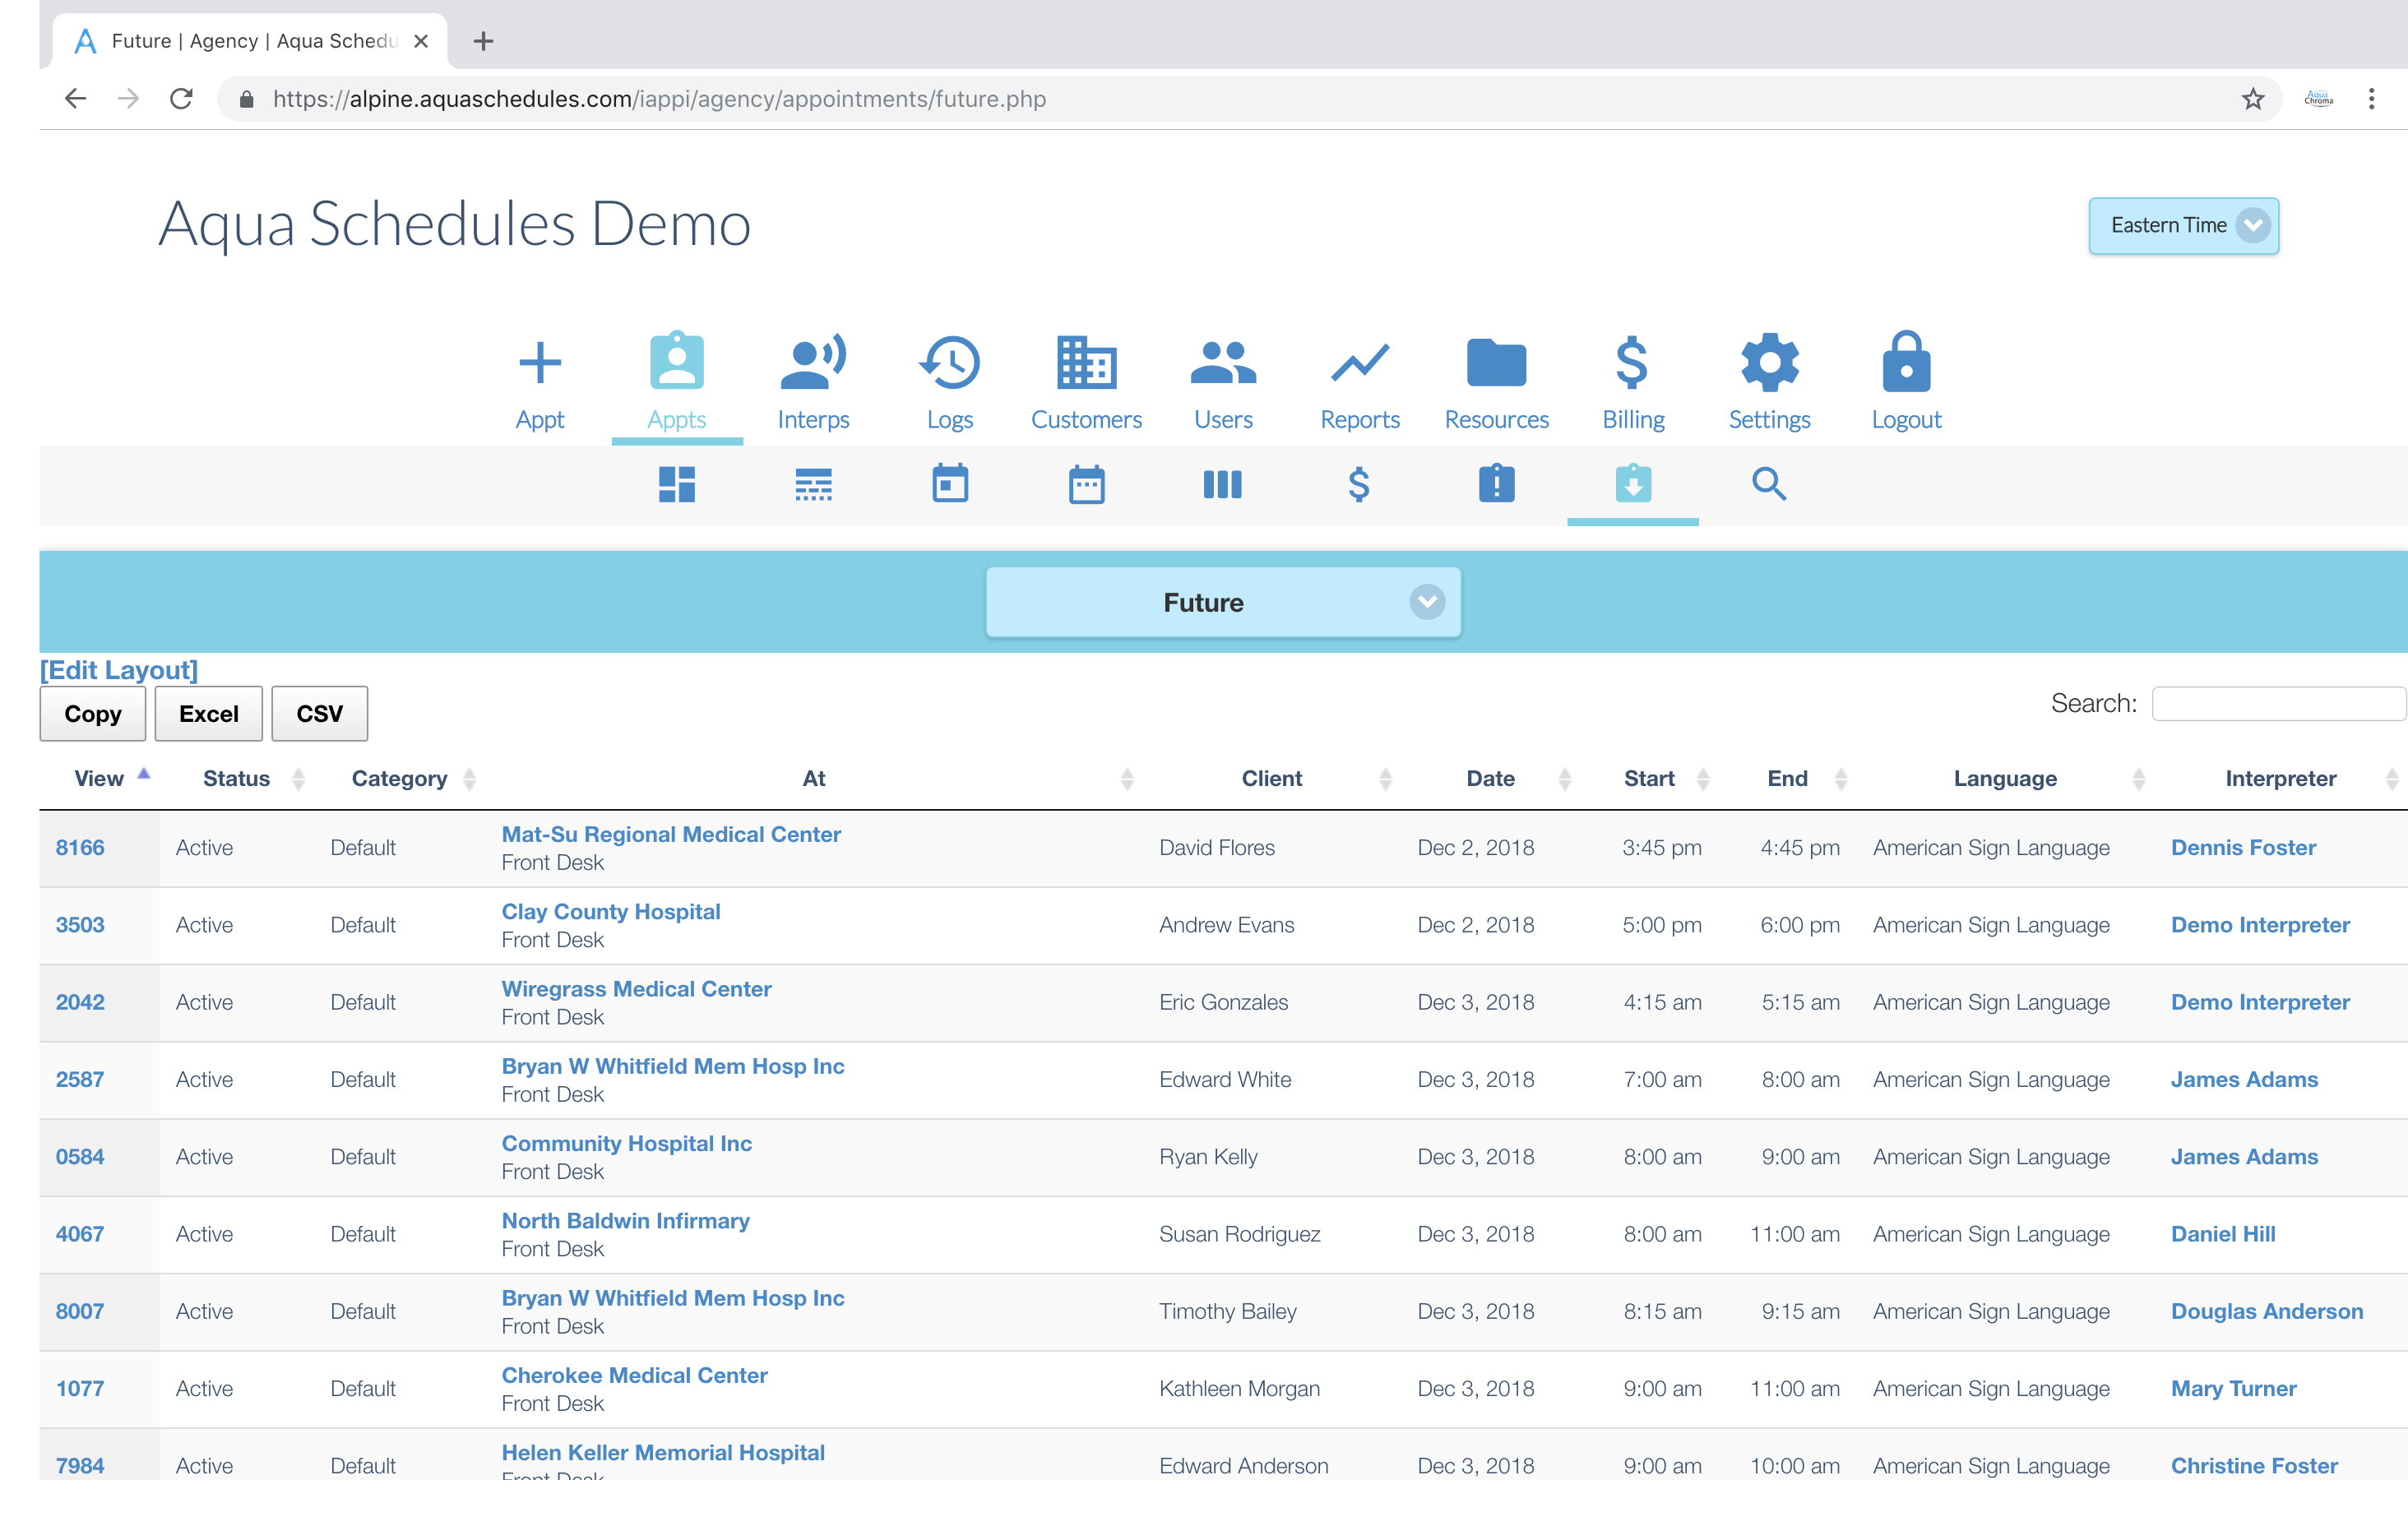Open the list view sub-toolbar icon

tap(813, 485)
